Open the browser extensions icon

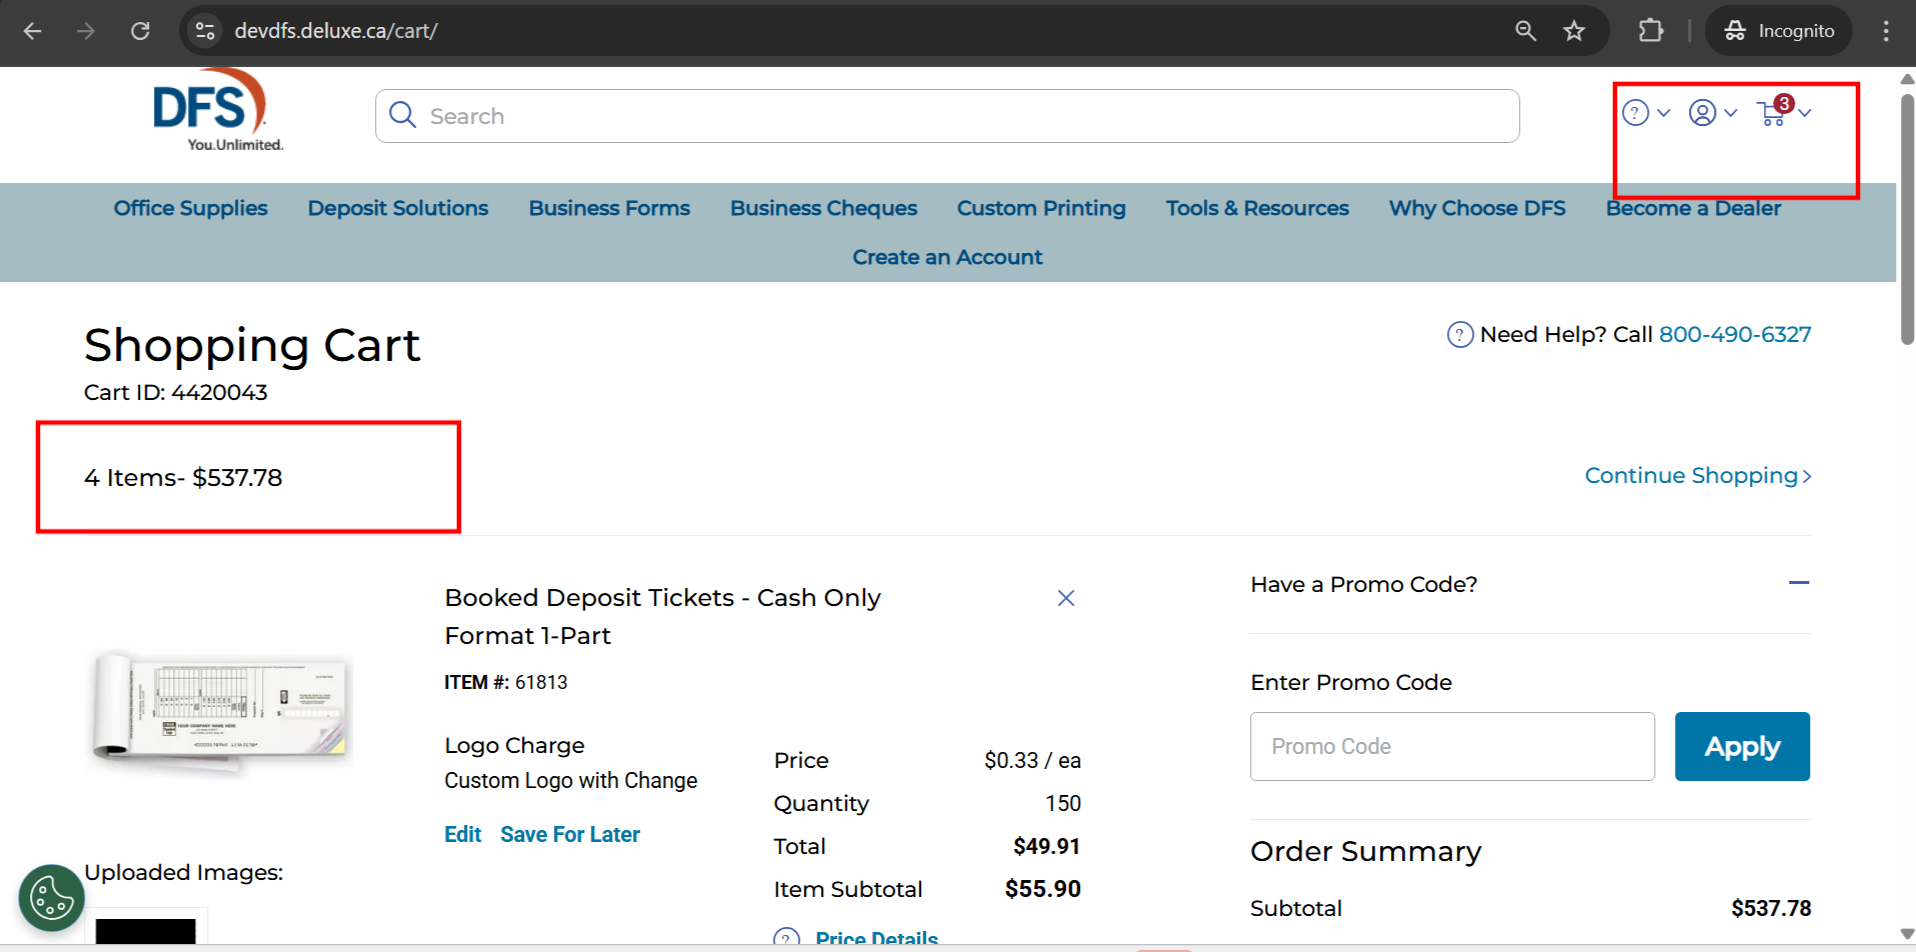pos(1651,31)
